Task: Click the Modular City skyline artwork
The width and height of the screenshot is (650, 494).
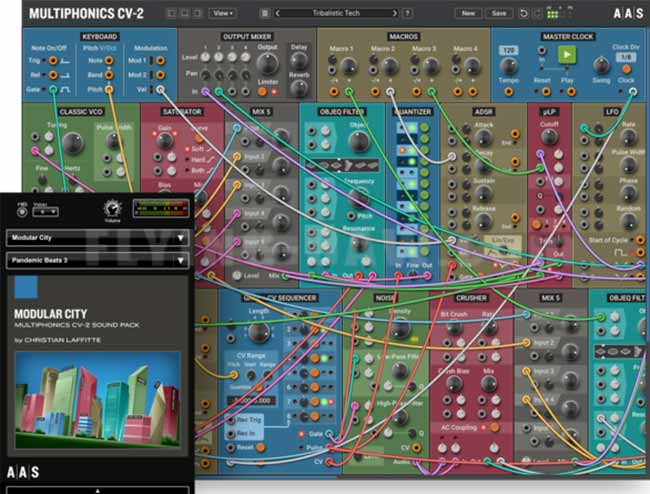Action: (98, 400)
